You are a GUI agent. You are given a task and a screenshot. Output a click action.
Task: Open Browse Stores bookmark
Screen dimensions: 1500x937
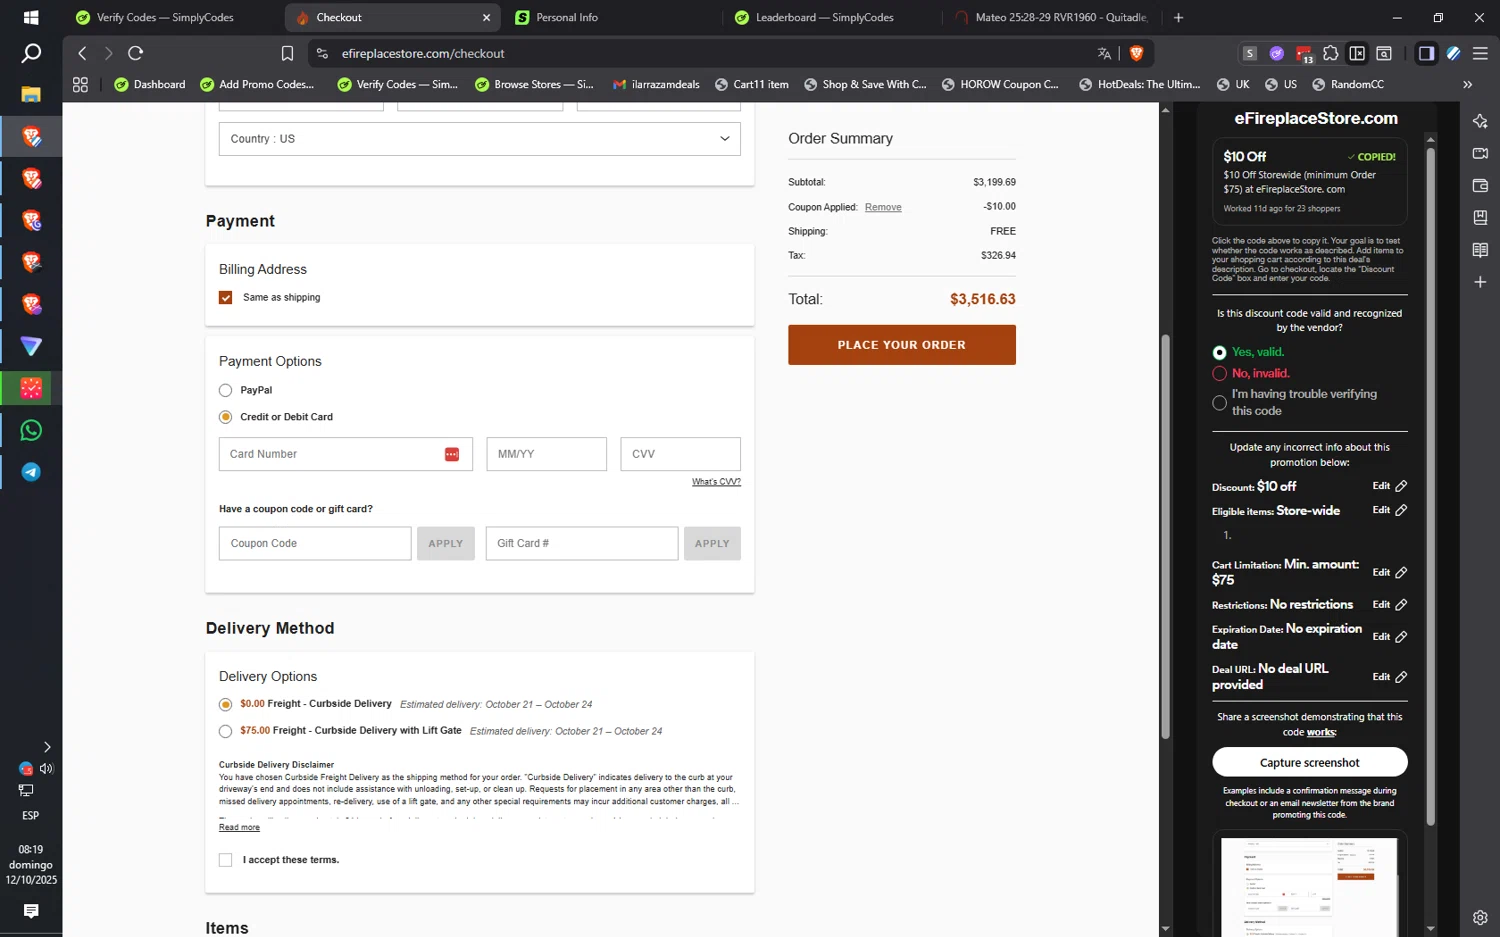(535, 84)
